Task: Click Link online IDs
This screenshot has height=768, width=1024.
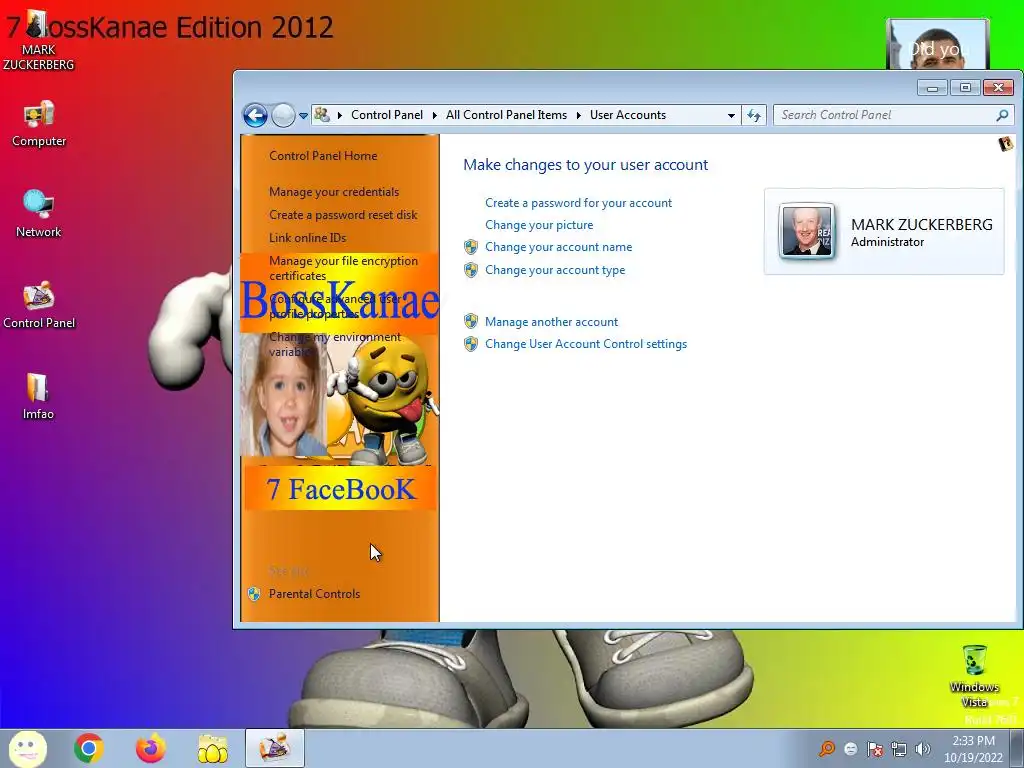Action: click(308, 238)
